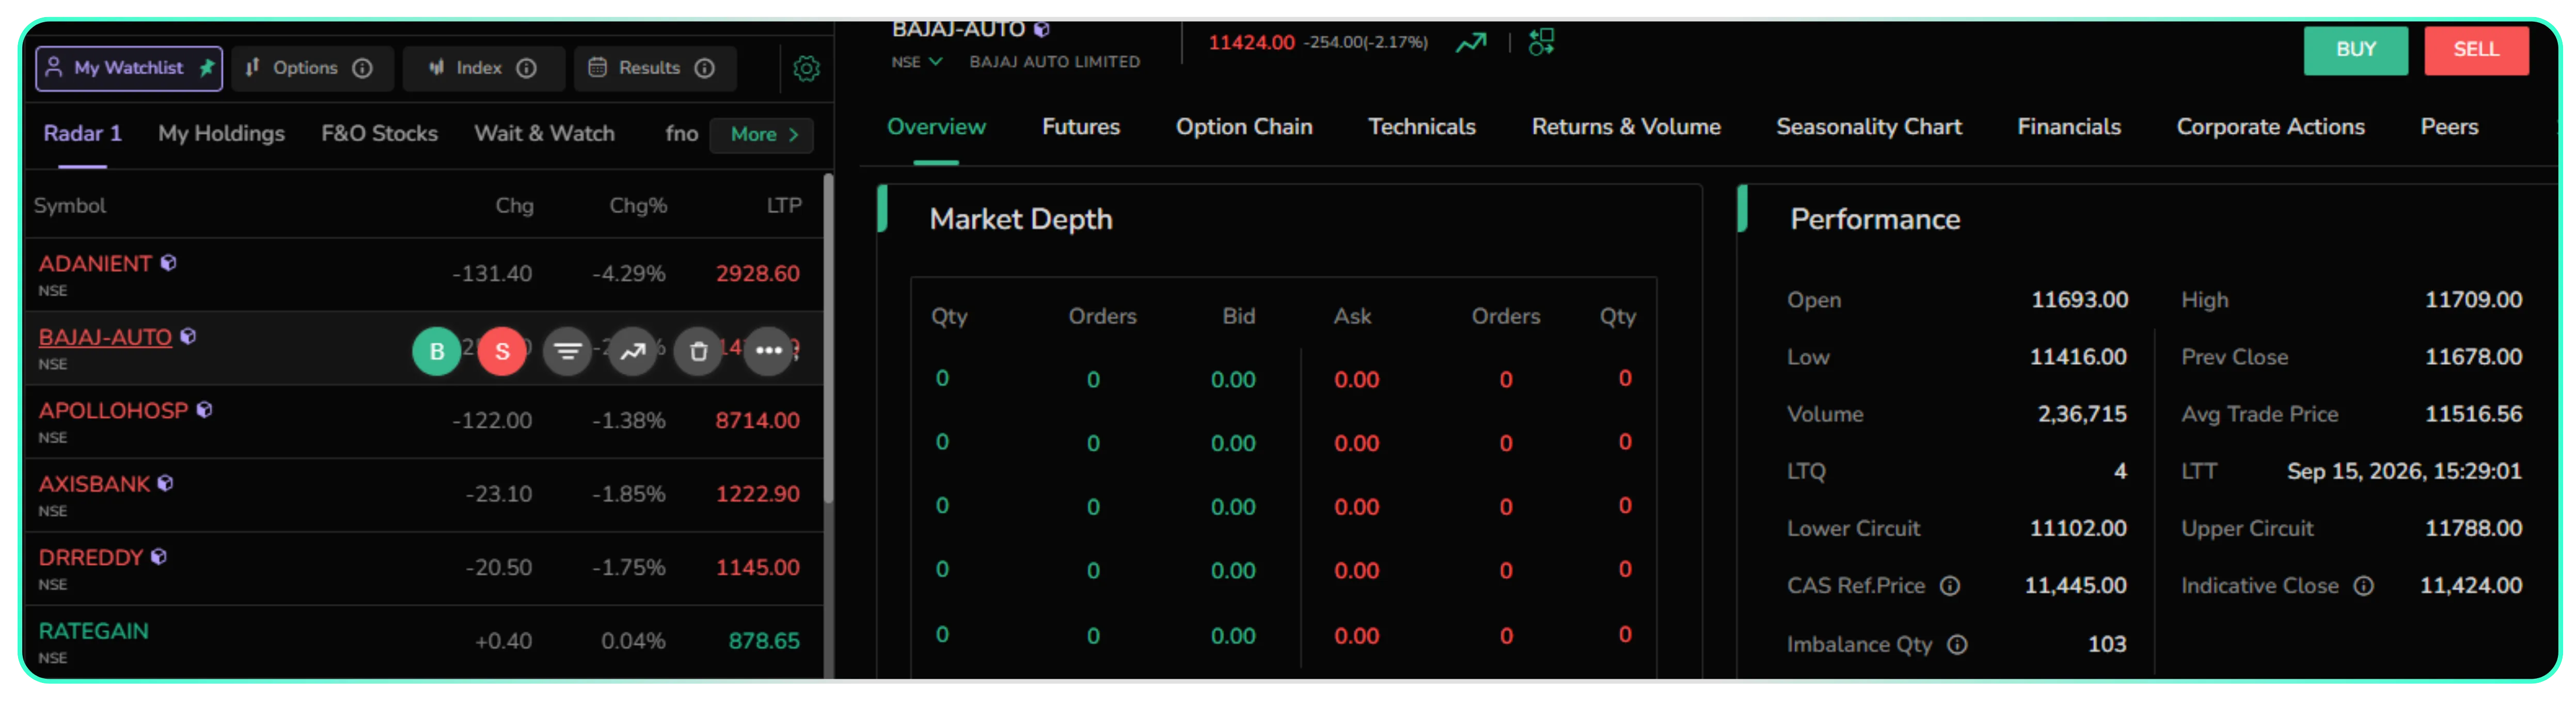This screenshot has height=703, width=2576.
Task: Open the Seasonality Chart tab
Action: (x=1868, y=127)
